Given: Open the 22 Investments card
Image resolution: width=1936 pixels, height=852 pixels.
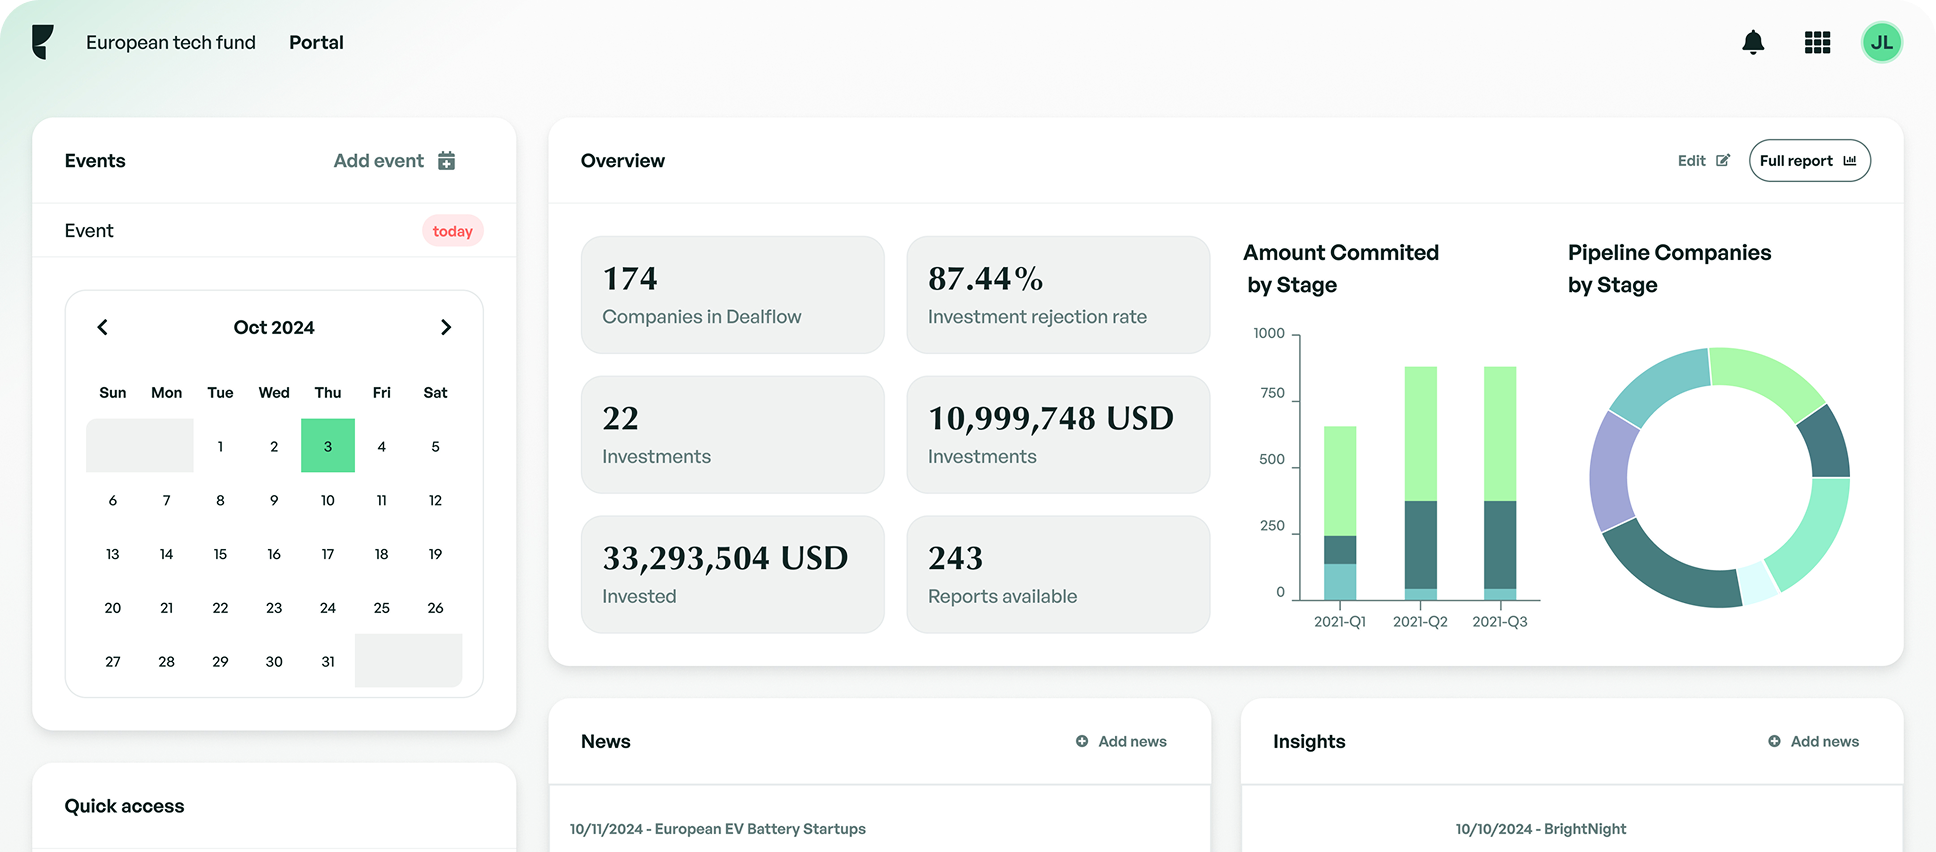Looking at the screenshot, I should pos(733,435).
